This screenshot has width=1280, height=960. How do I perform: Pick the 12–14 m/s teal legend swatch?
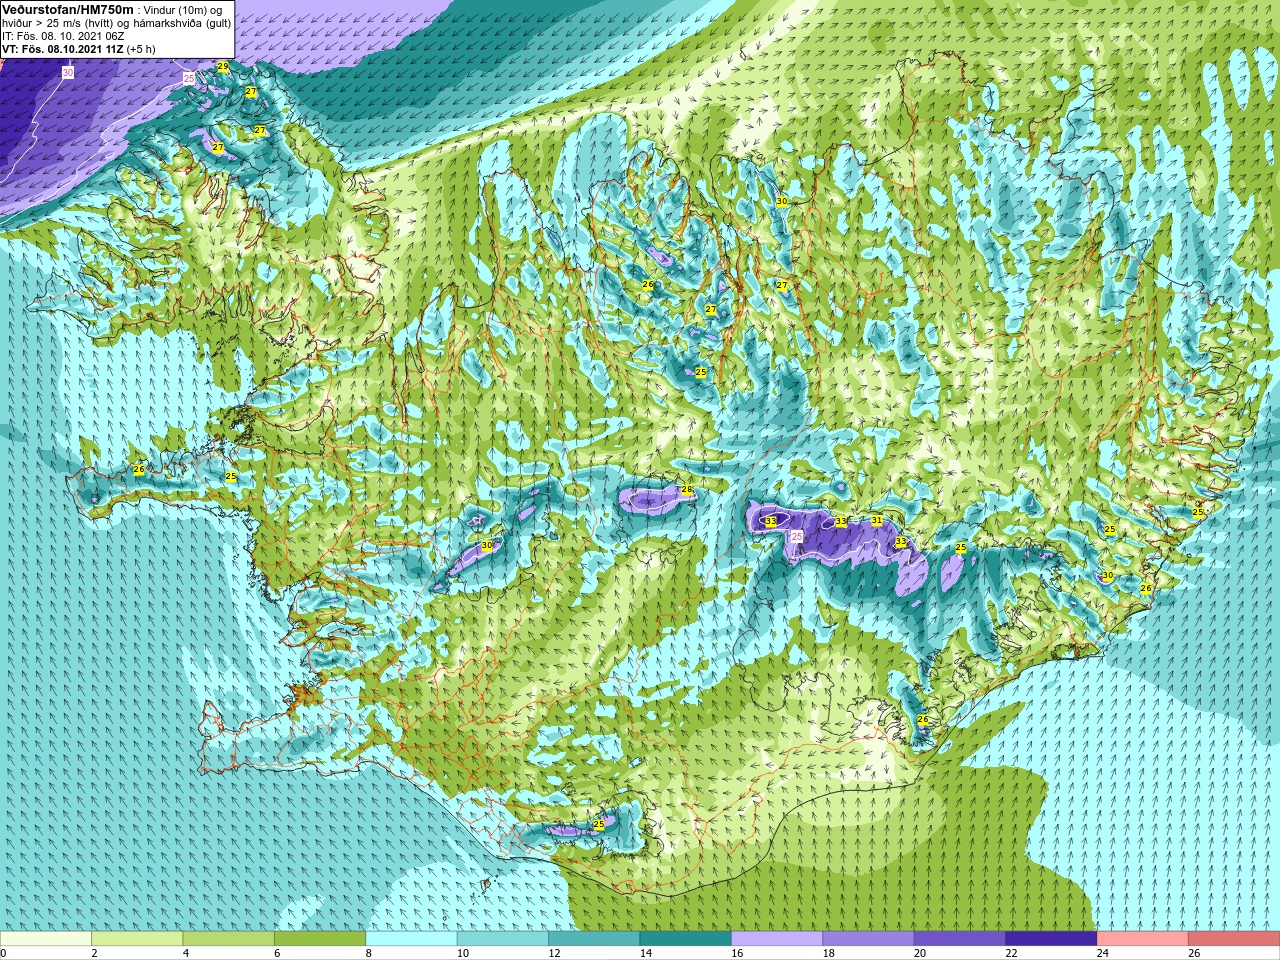tap(594, 939)
